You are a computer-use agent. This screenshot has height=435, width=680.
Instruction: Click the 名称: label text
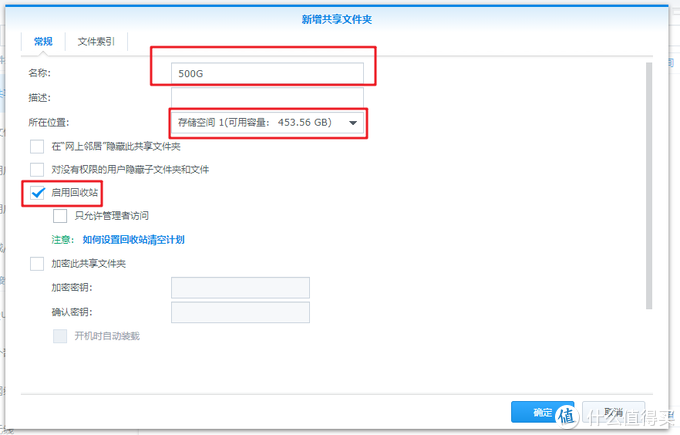(x=39, y=73)
